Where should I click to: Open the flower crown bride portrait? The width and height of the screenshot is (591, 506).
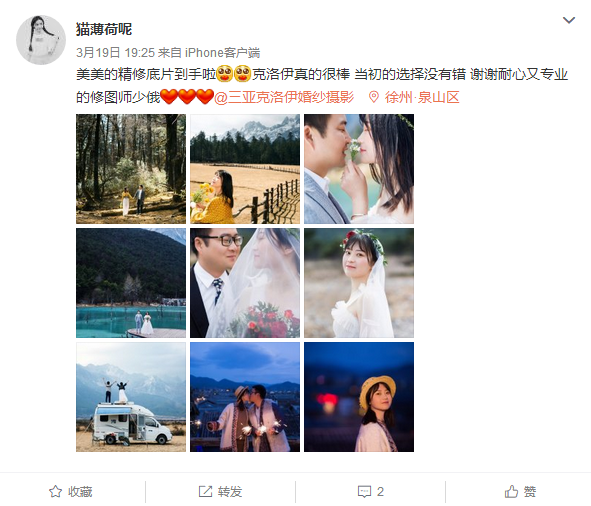359,283
